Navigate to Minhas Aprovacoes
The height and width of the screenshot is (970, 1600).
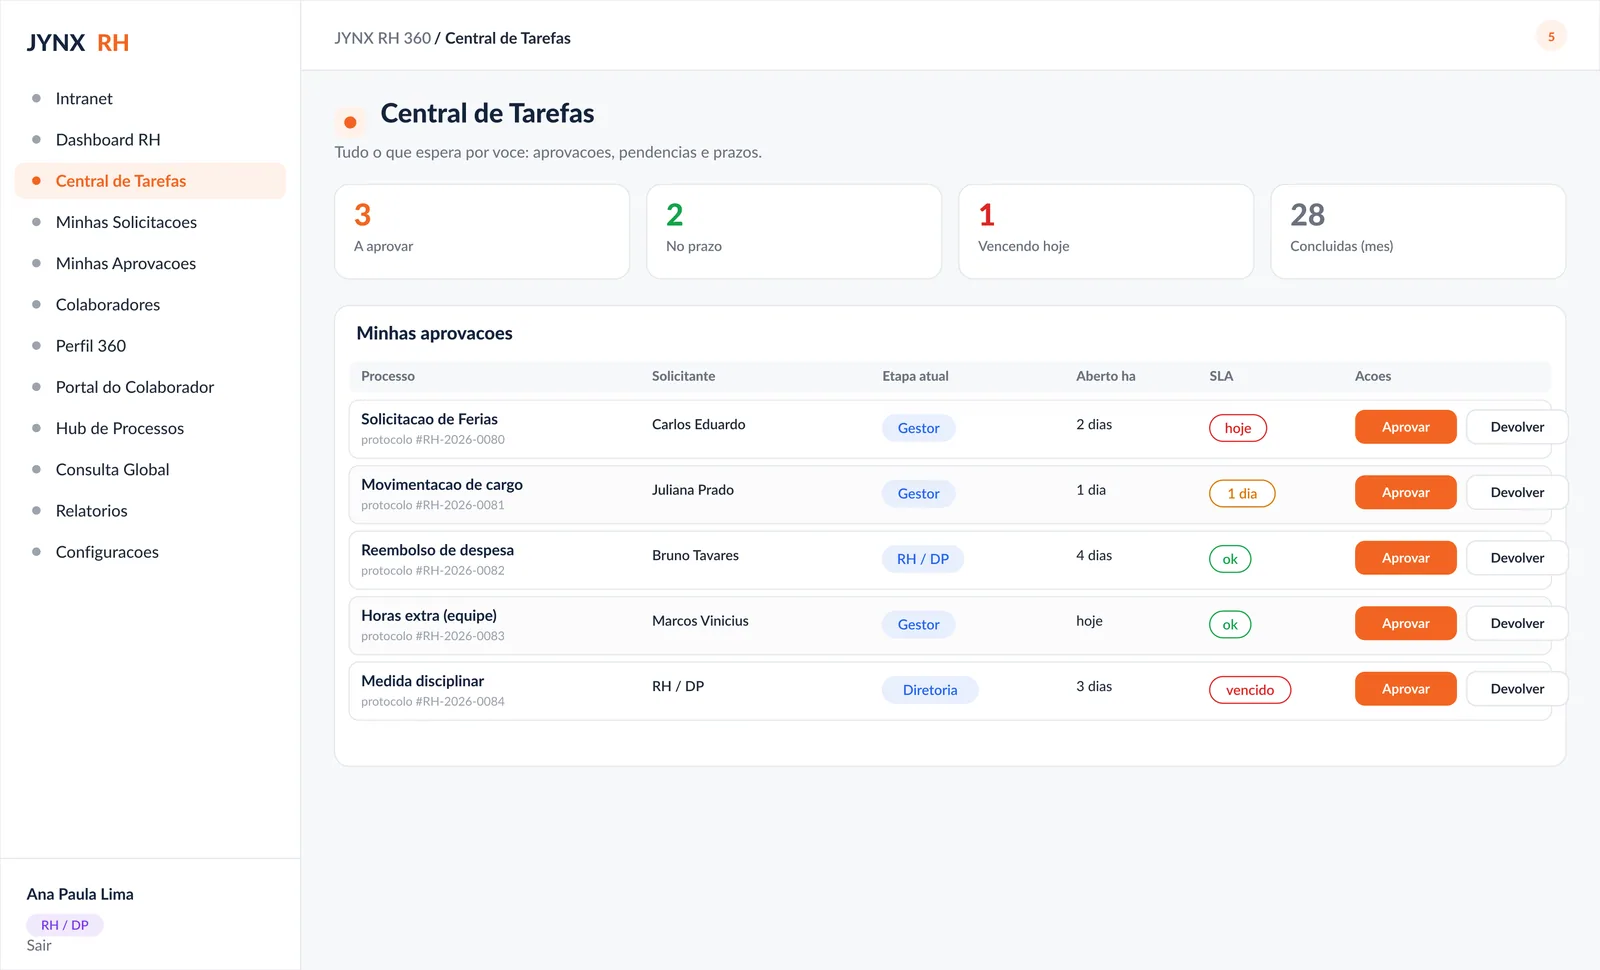150,263
